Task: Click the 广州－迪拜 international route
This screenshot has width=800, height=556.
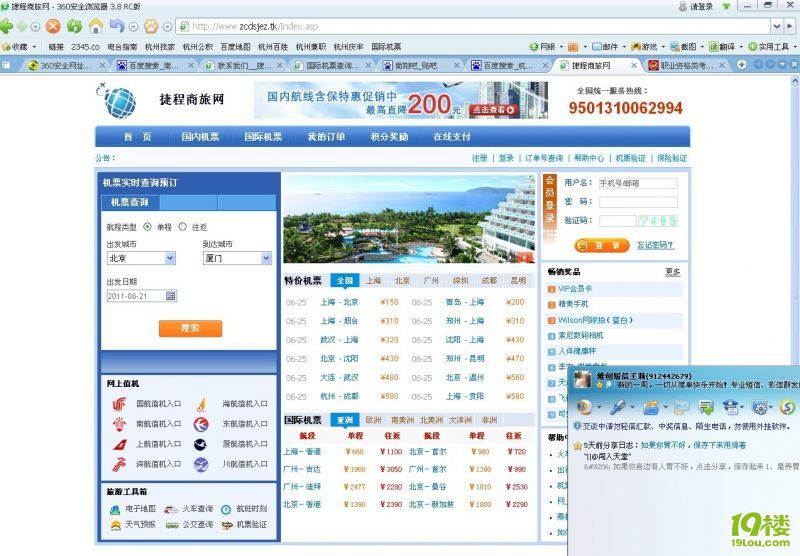Action: click(302, 487)
